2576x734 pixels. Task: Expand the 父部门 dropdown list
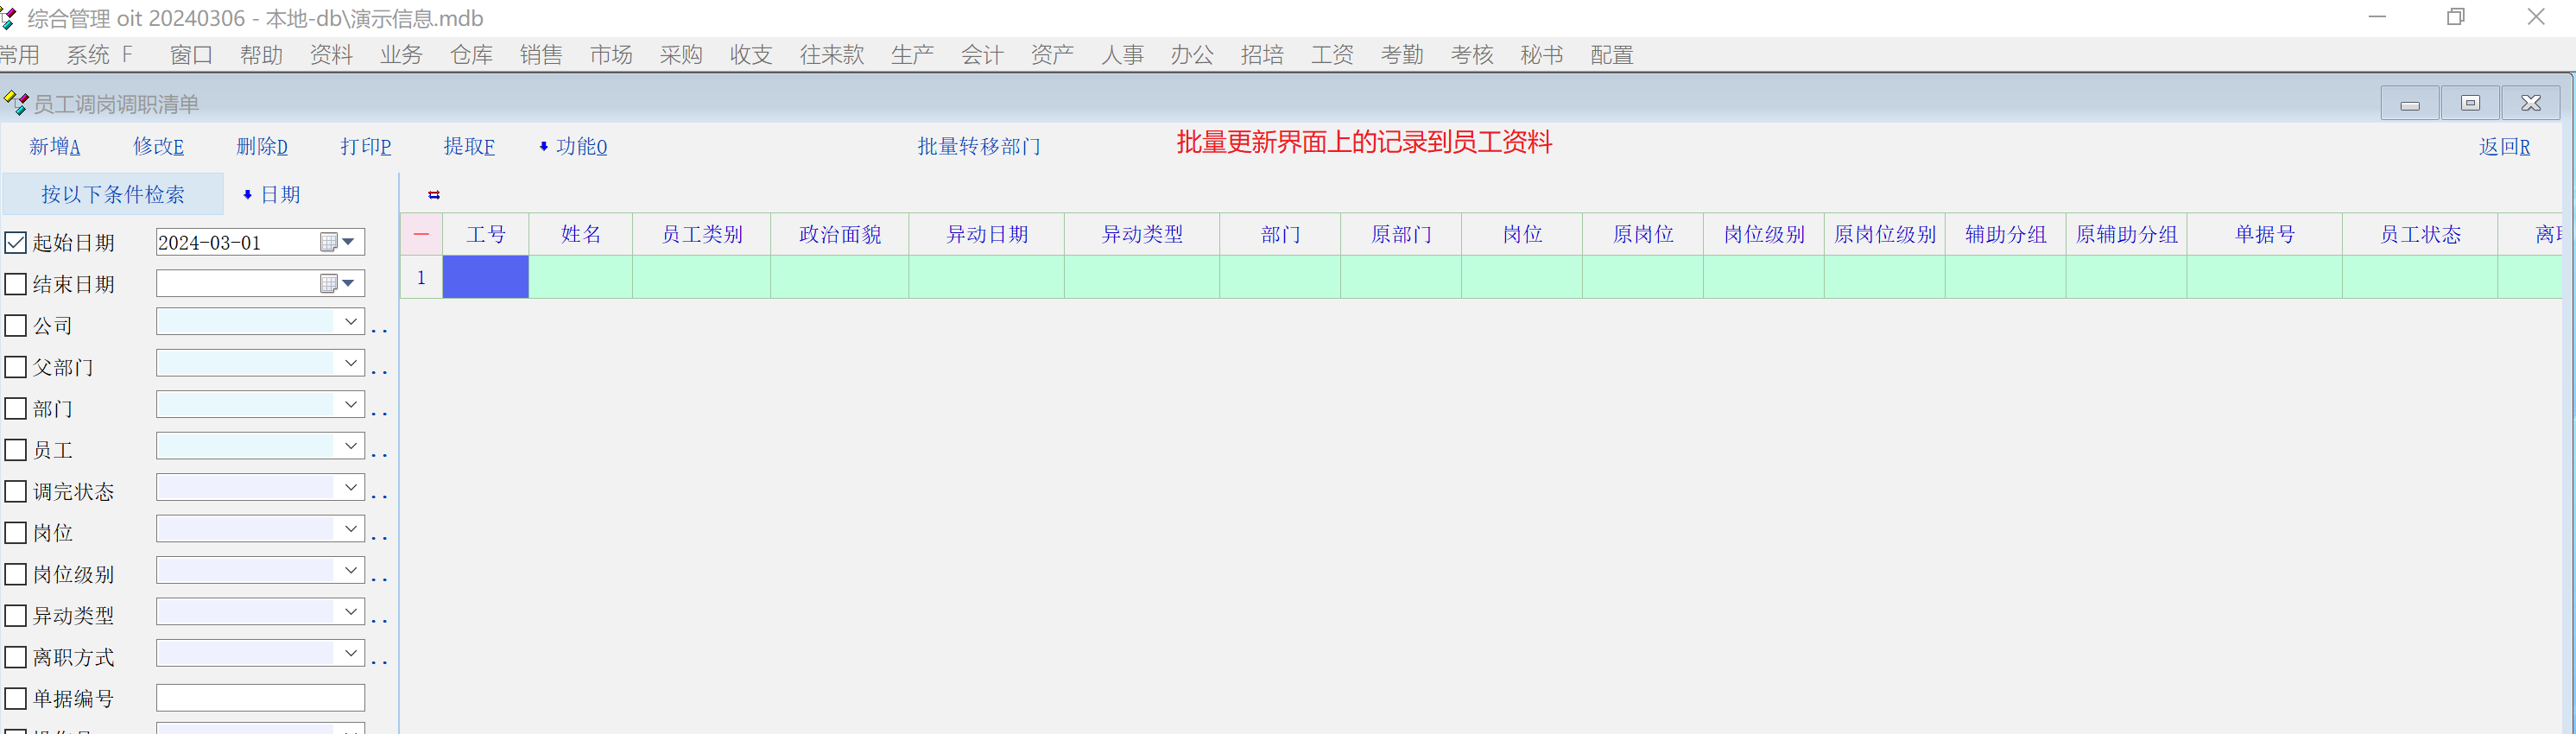(x=350, y=363)
